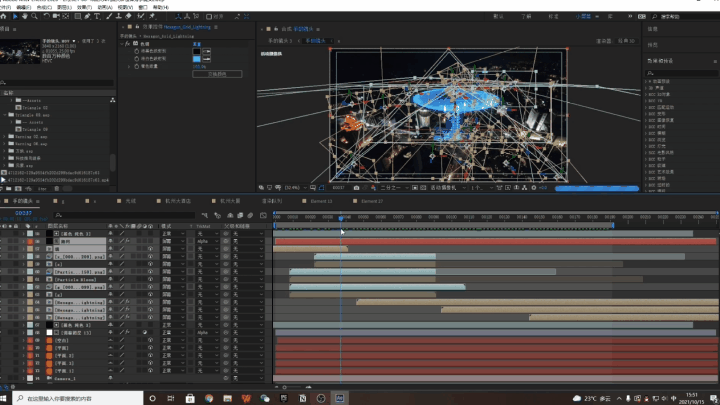Select the Hand tool
The height and width of the screenshot is (405, 720).
point(24,16)
